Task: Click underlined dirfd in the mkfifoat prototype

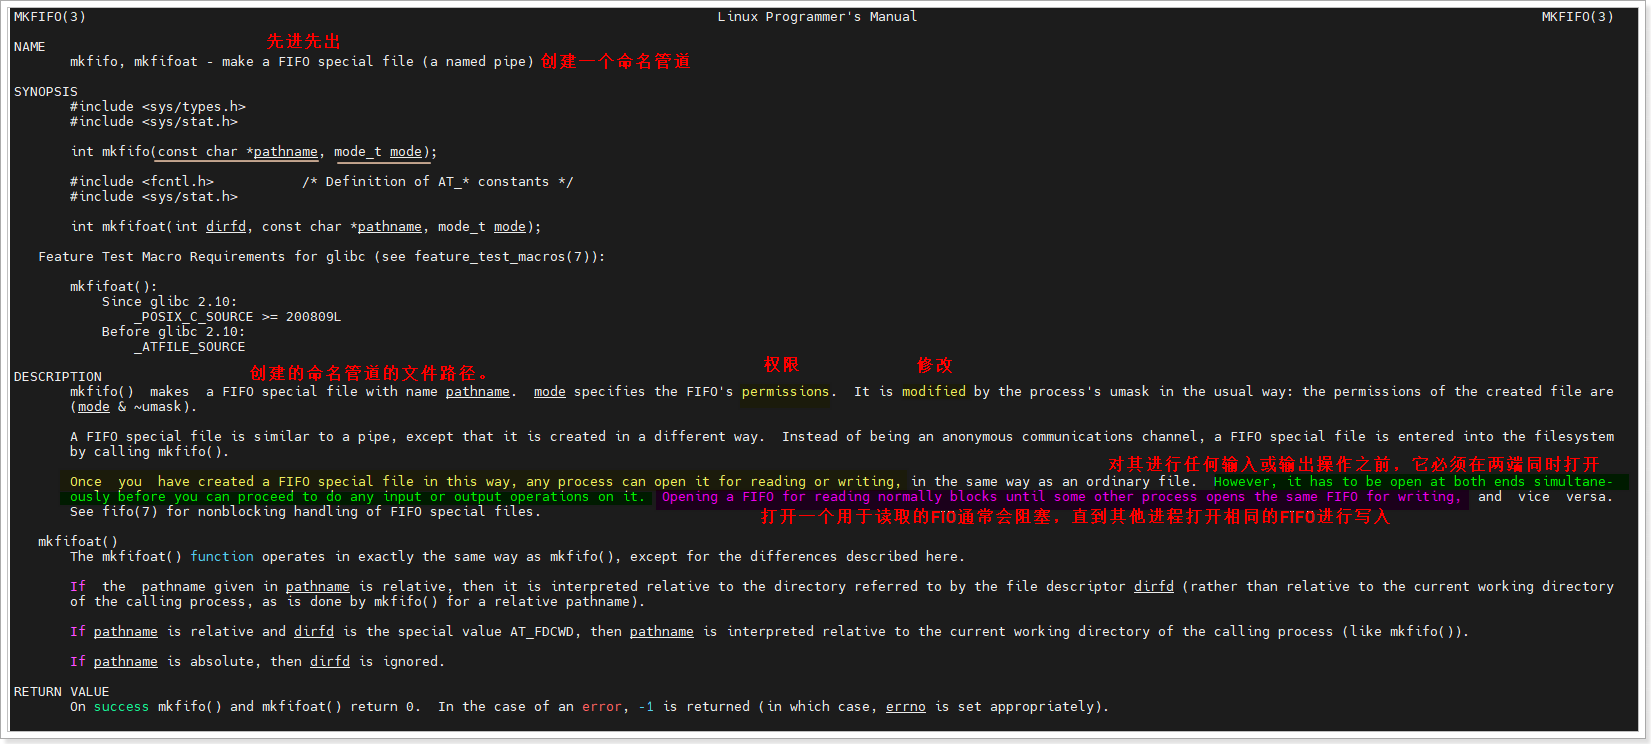Action: [225, 227]
